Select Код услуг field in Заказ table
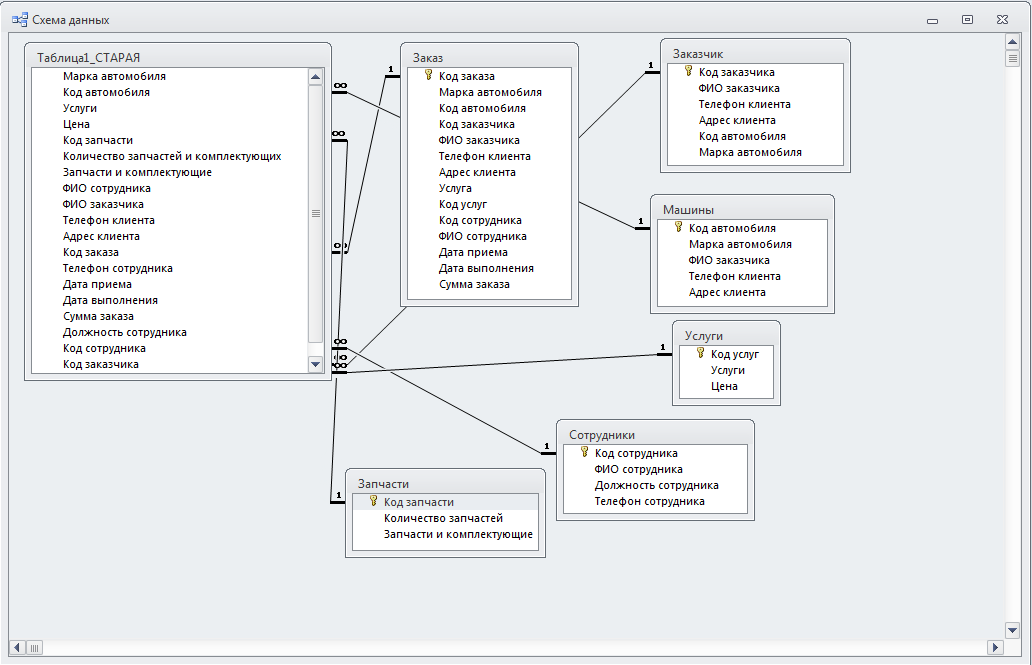Viewport: 1032px width, 665px height. point(463,204)
